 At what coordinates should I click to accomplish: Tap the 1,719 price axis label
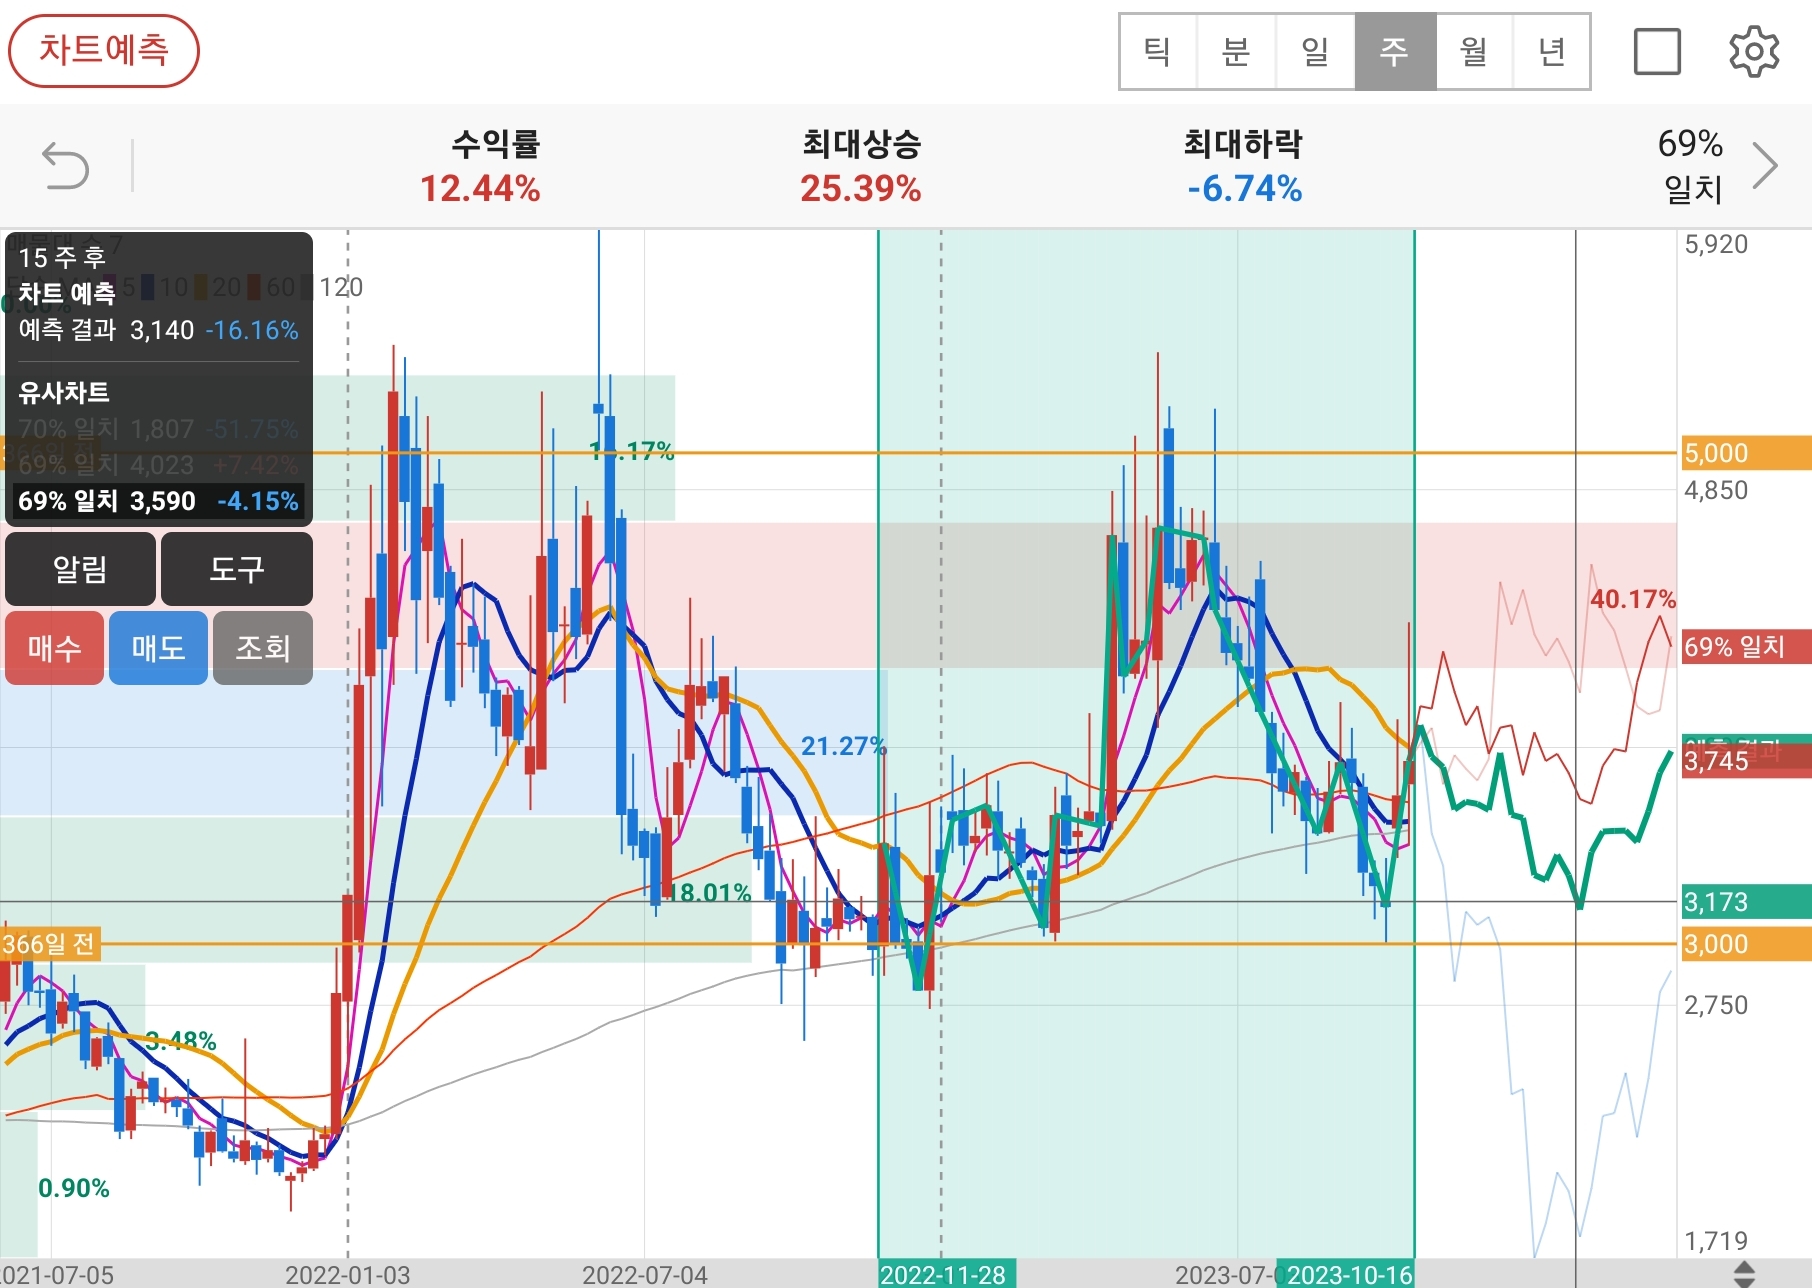point(1716,1241)
